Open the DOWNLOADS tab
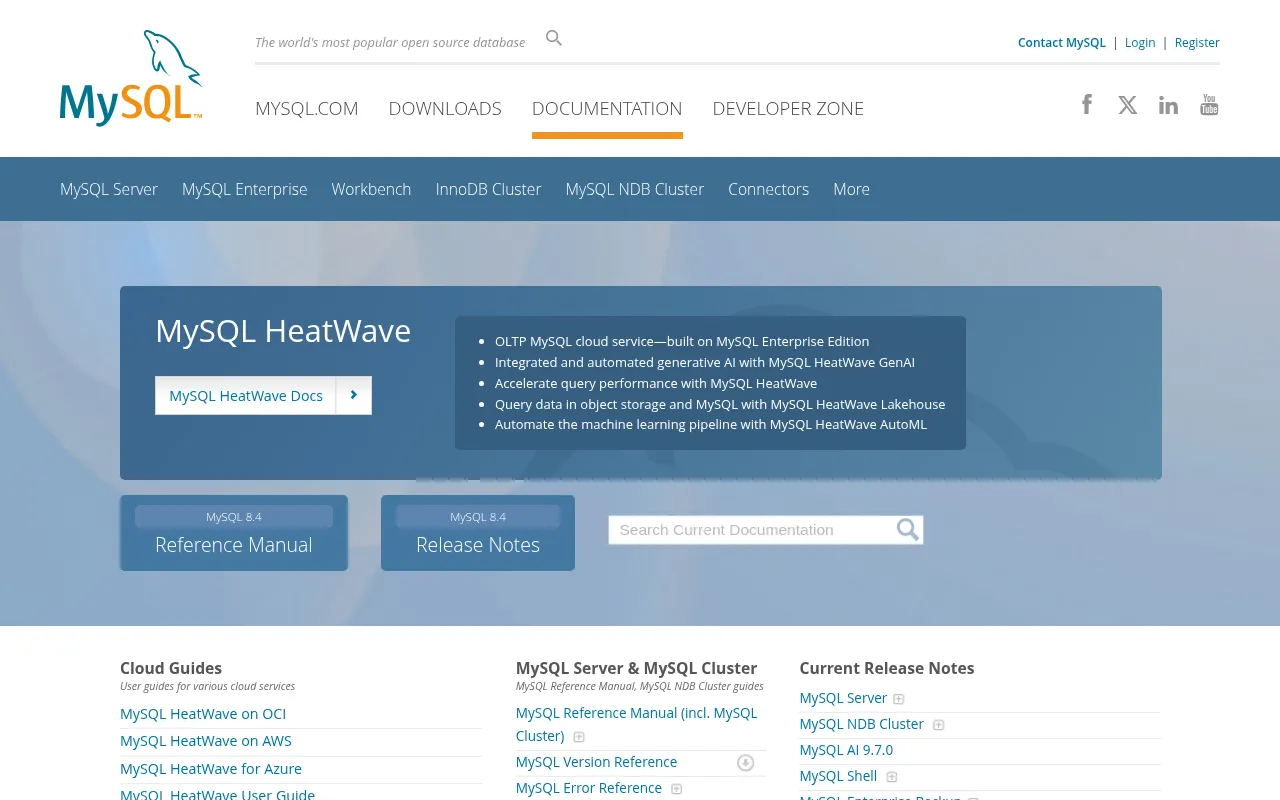Viewport: 1280px width, 800px height. point(445,108)
